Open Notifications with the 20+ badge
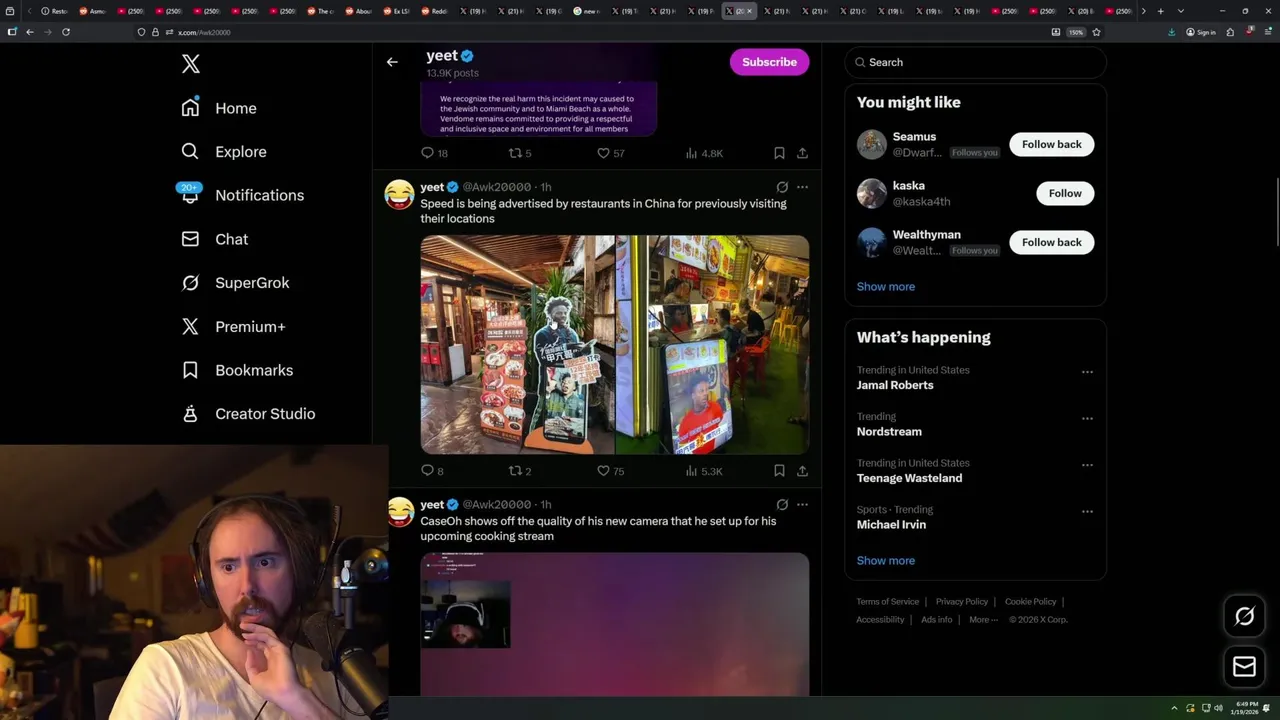 [x=242, y=195]
